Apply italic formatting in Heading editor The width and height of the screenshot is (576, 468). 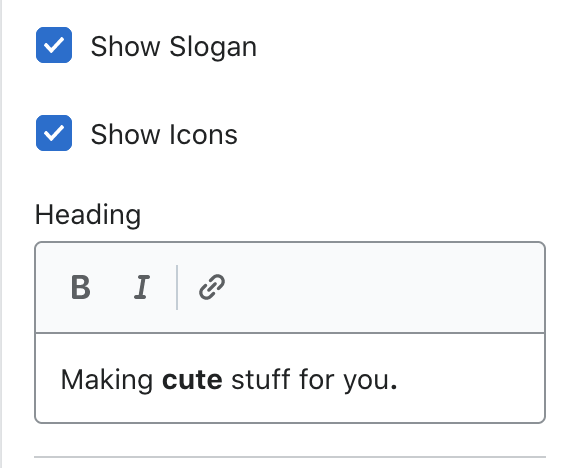[x=141, y=287]
